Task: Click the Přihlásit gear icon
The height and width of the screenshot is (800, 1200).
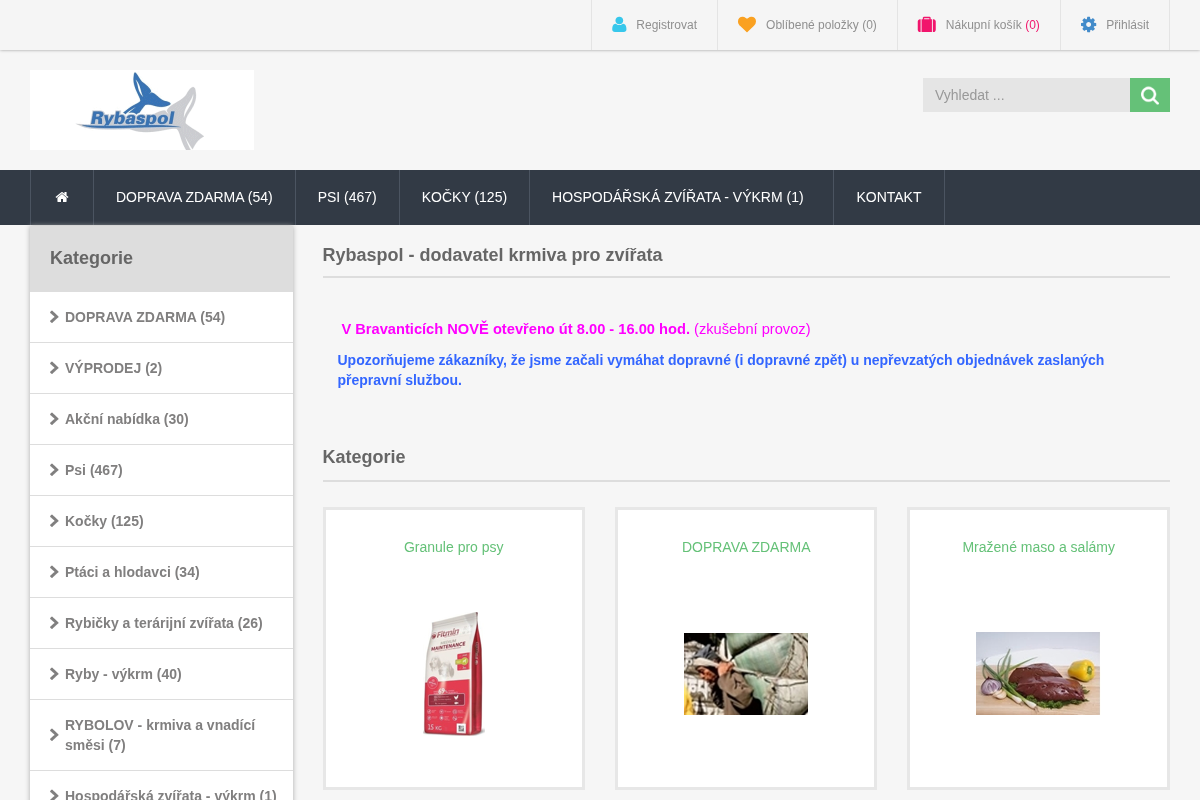Action: tap(1089, 25)
